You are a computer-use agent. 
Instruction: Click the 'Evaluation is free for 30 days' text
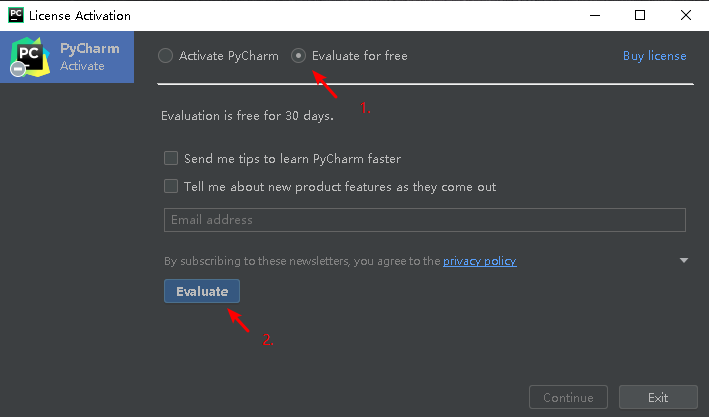tap(247, 116)
